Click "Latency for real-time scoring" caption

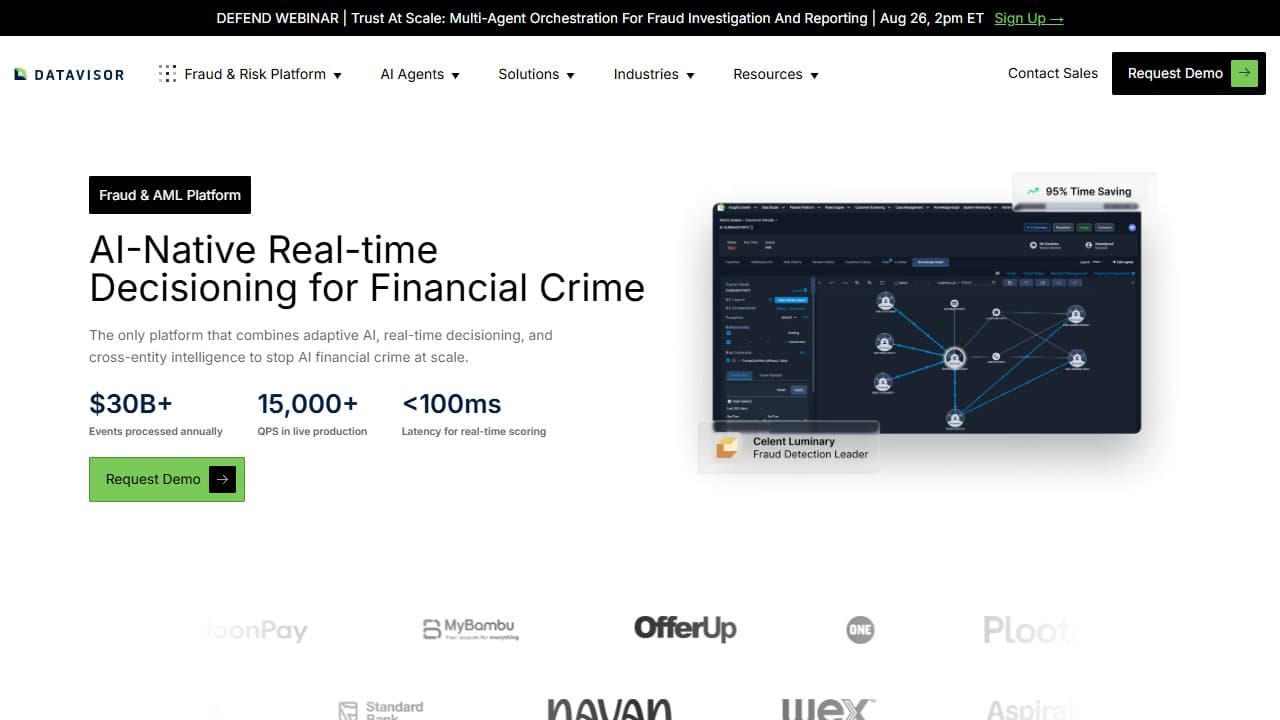click(x=474, y=431)
